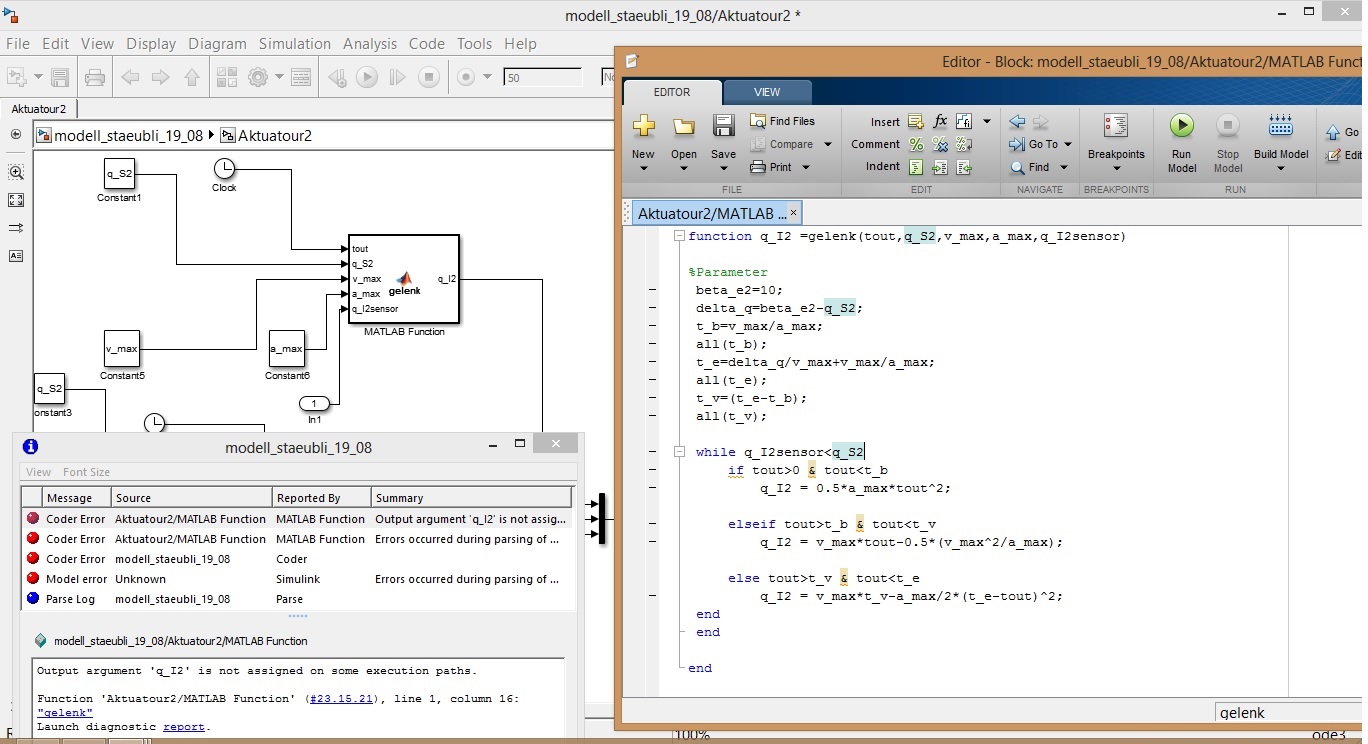Expand the Go To dropdown
Image resolution: width=1368 pixels, height=744 pixels.
1068,144
